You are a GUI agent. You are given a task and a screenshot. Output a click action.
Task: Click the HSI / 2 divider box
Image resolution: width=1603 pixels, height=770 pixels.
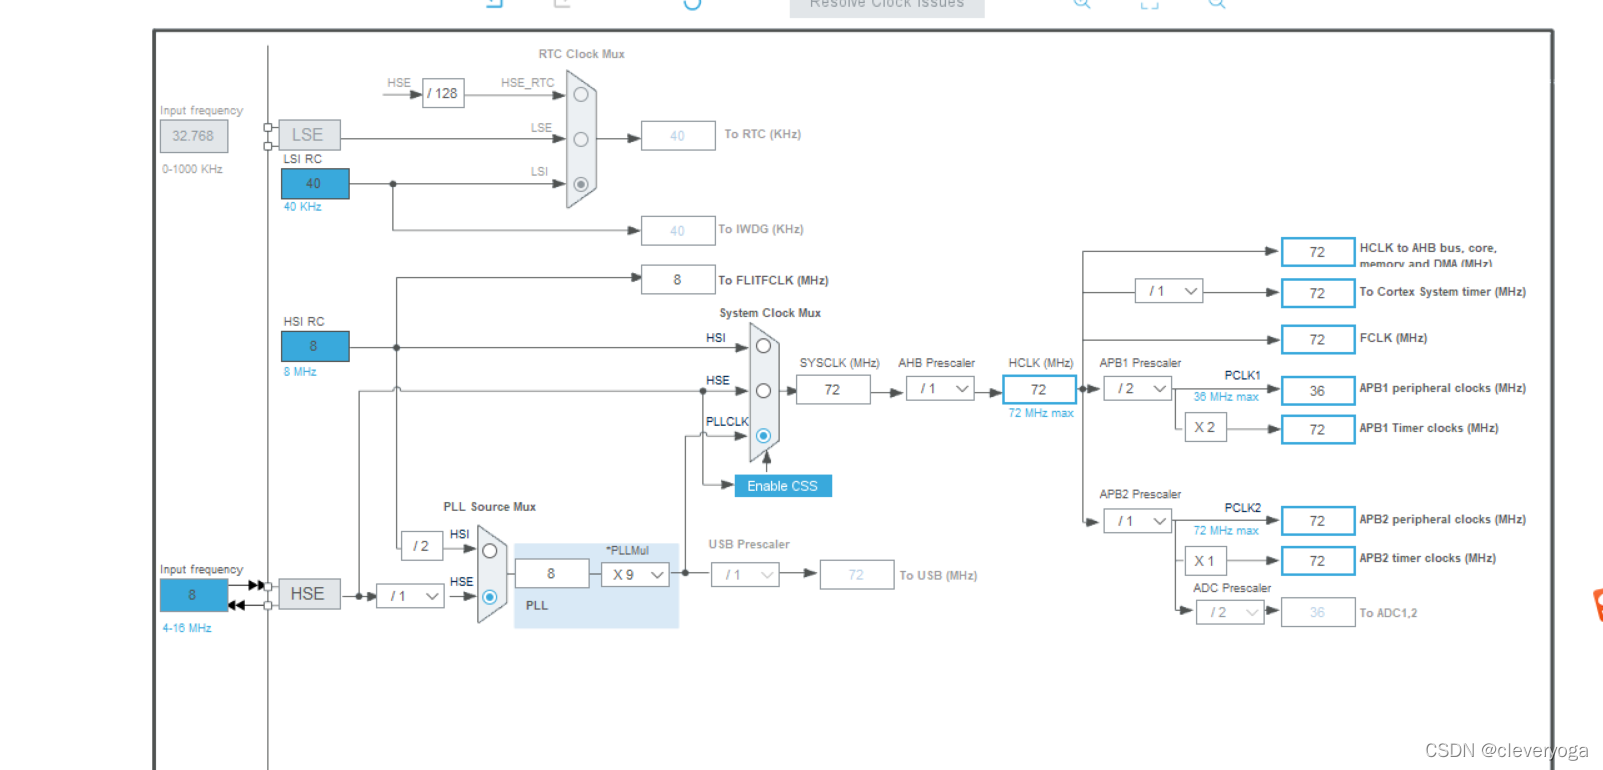coord(422,546)
